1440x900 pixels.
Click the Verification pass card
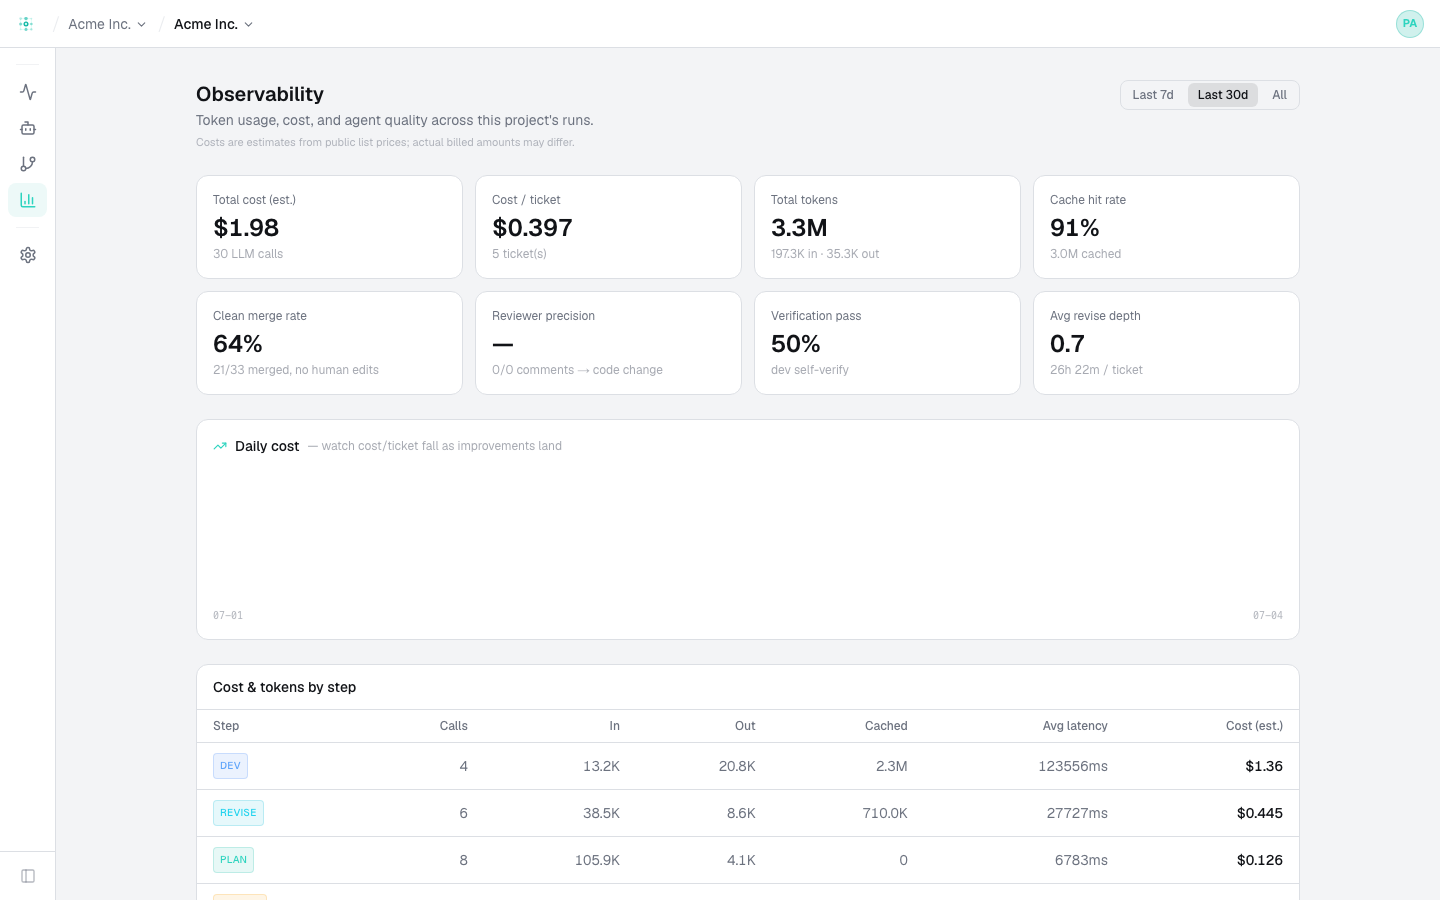coord(887,343)
